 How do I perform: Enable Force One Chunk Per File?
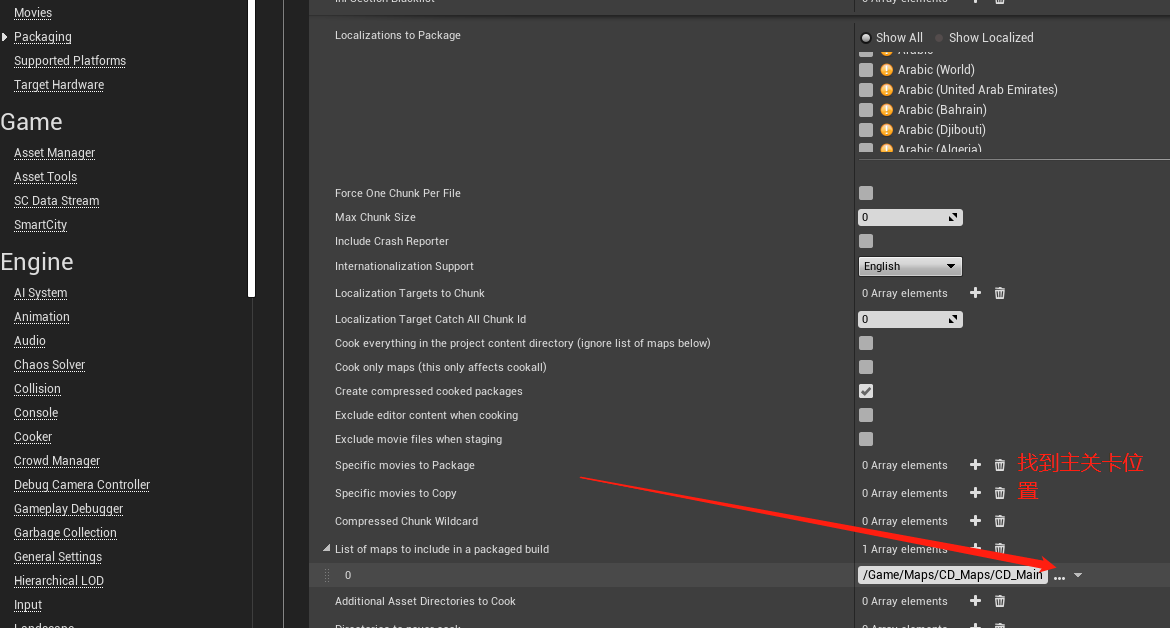(866, 193)
